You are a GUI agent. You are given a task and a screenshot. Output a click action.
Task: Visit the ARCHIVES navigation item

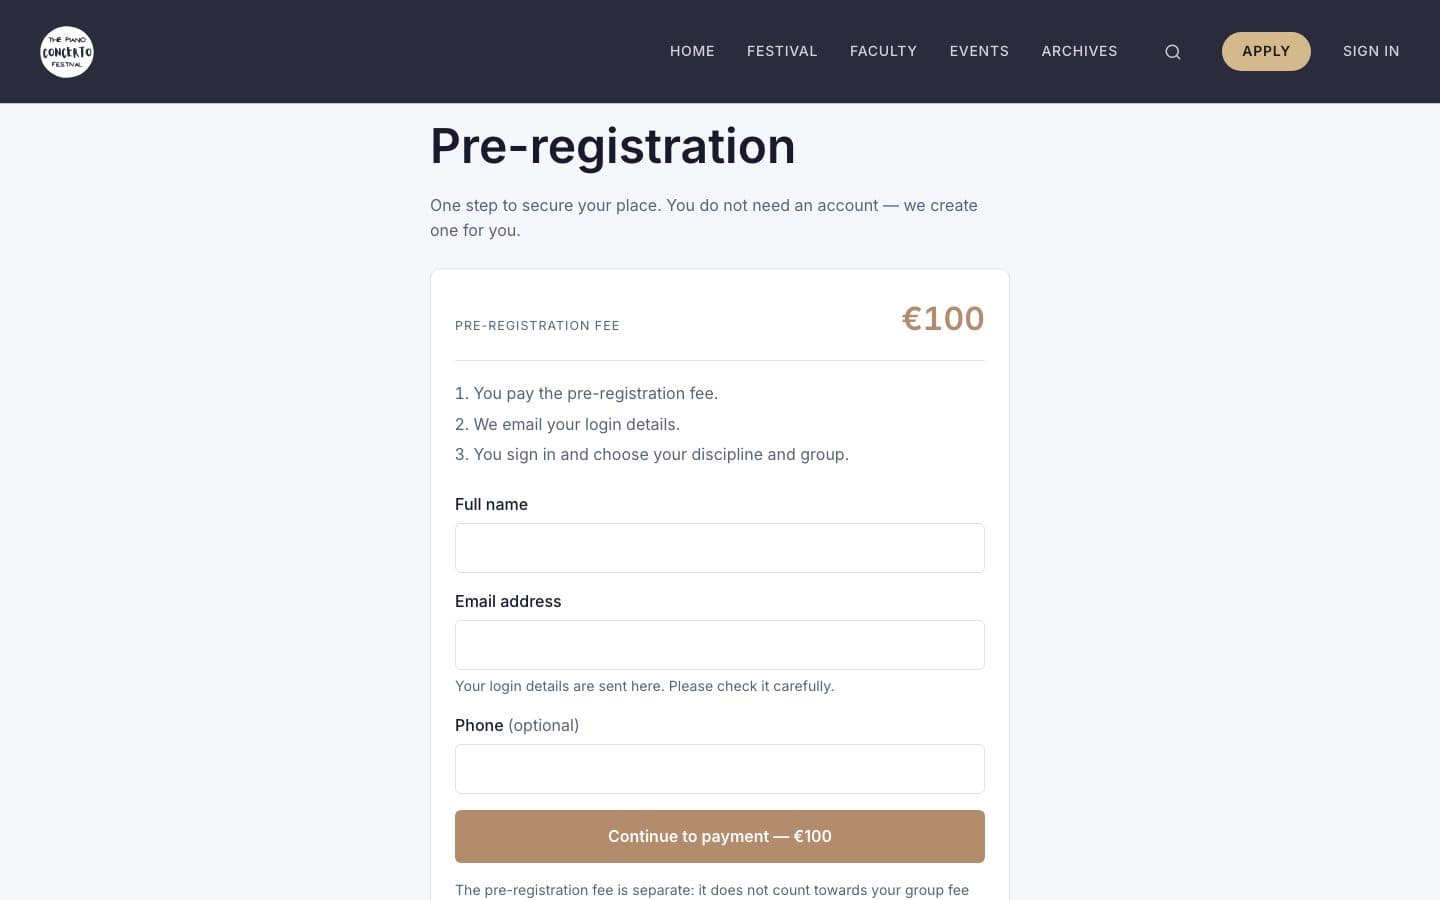[x=1079, y=51]
